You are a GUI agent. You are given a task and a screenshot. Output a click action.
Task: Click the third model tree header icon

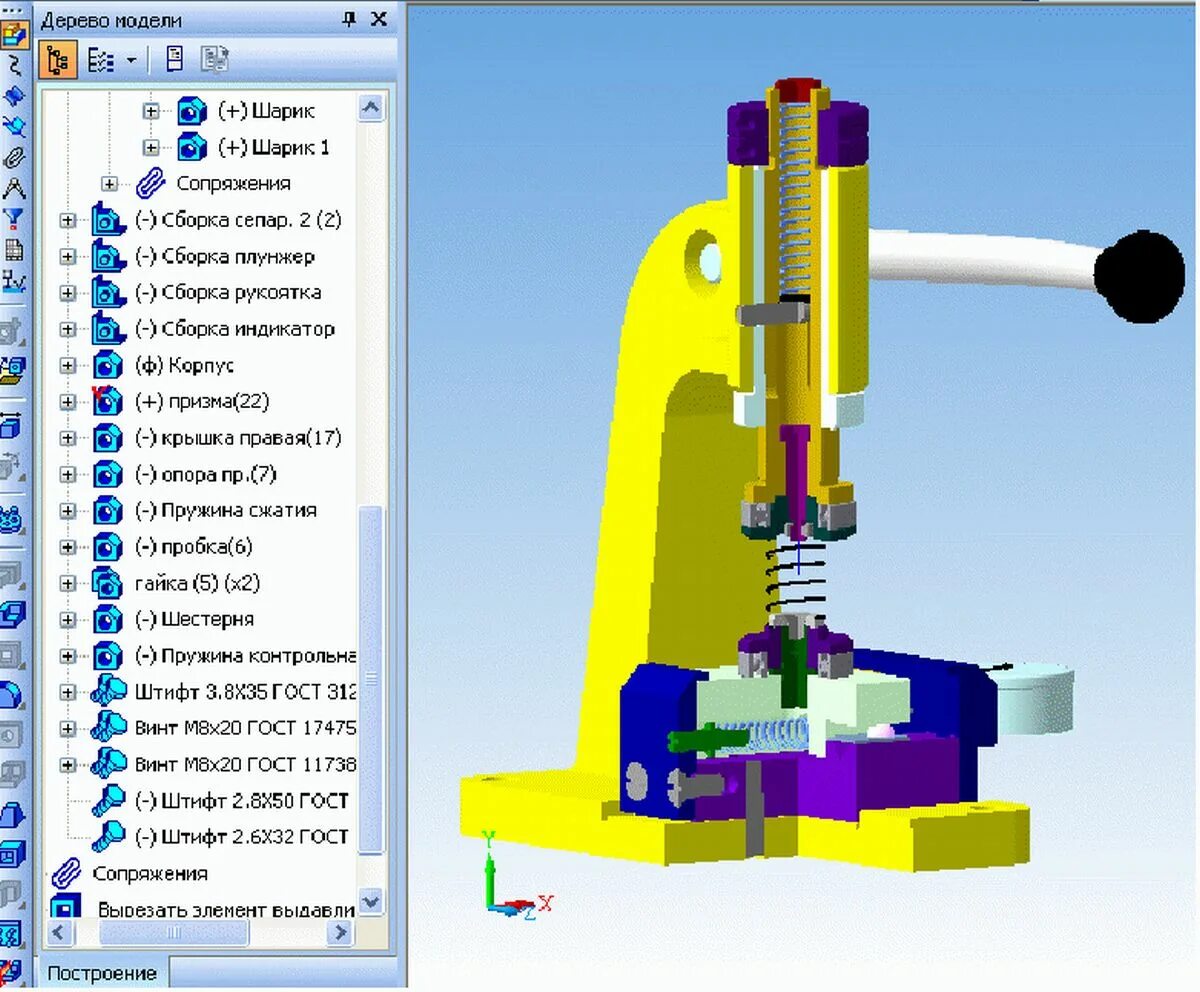pyautogui.click(x=175, y=61)
